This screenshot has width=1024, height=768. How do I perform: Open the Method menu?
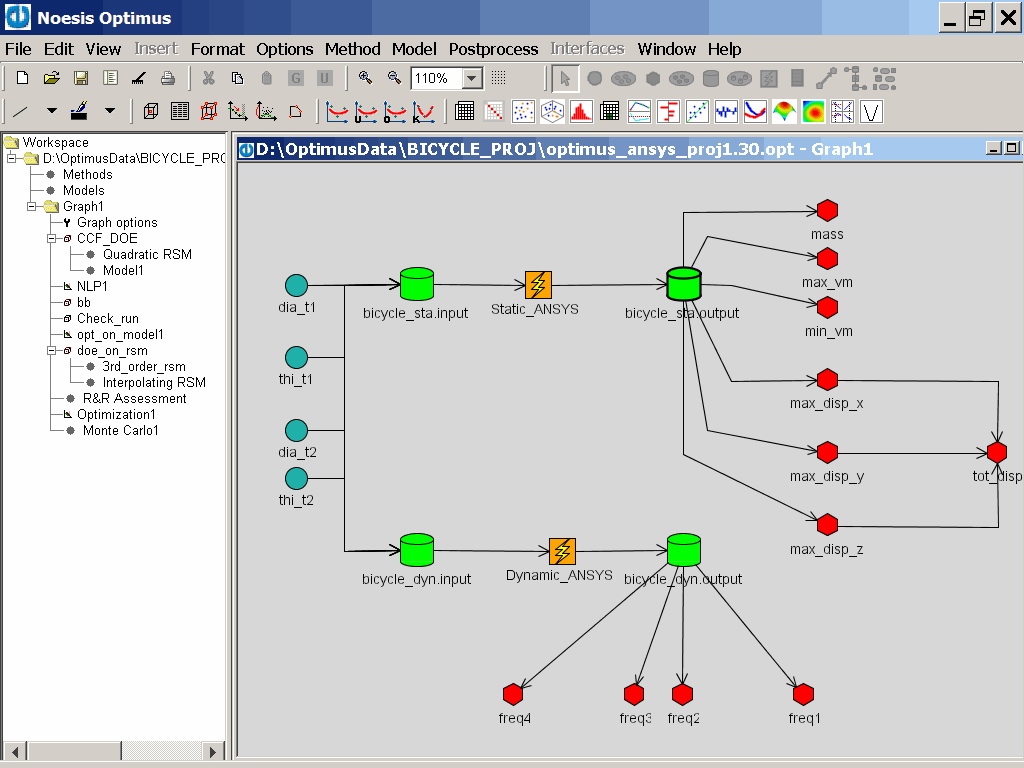[x=352, y=49]
